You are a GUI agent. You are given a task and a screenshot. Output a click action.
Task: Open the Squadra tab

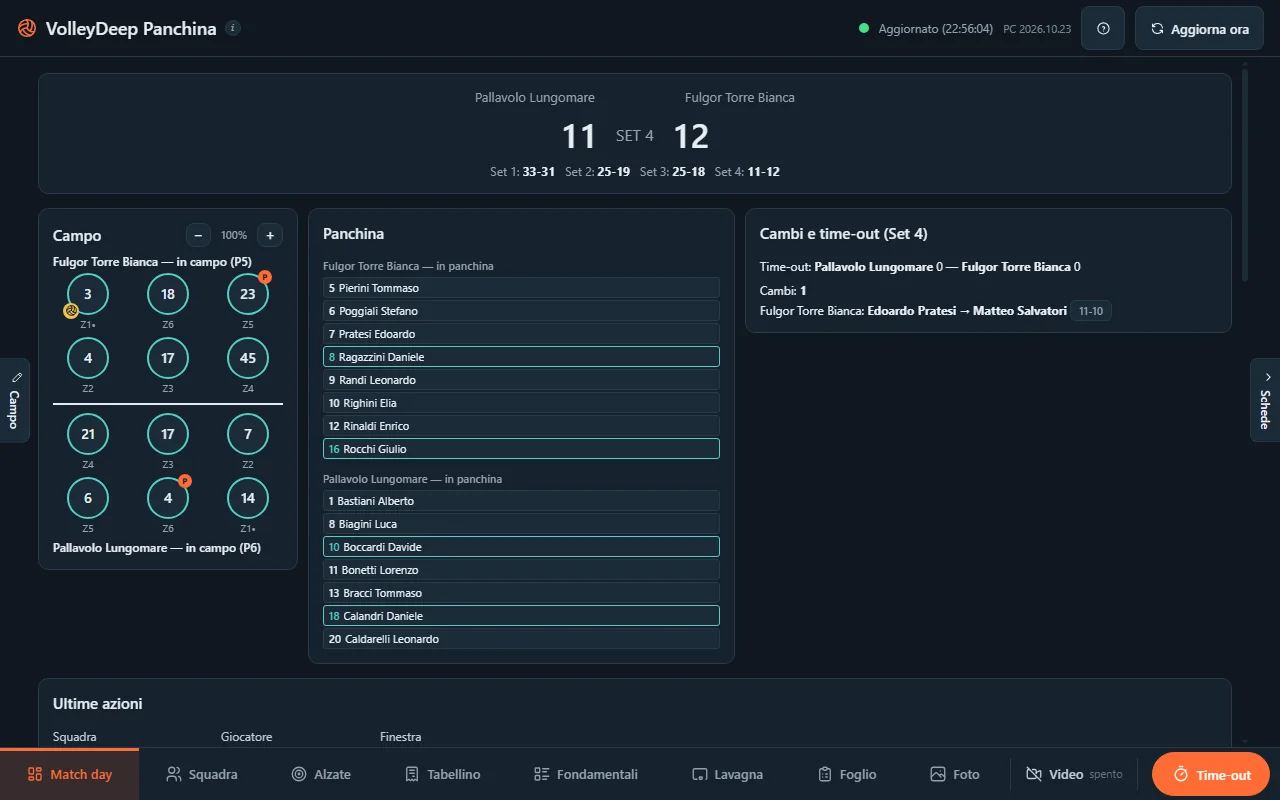tap(202, 774)
